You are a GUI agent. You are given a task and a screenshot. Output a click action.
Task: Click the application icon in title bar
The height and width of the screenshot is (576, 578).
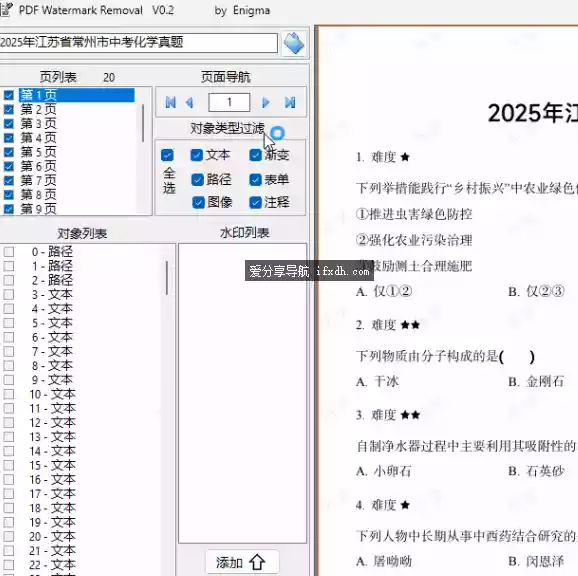6,10
